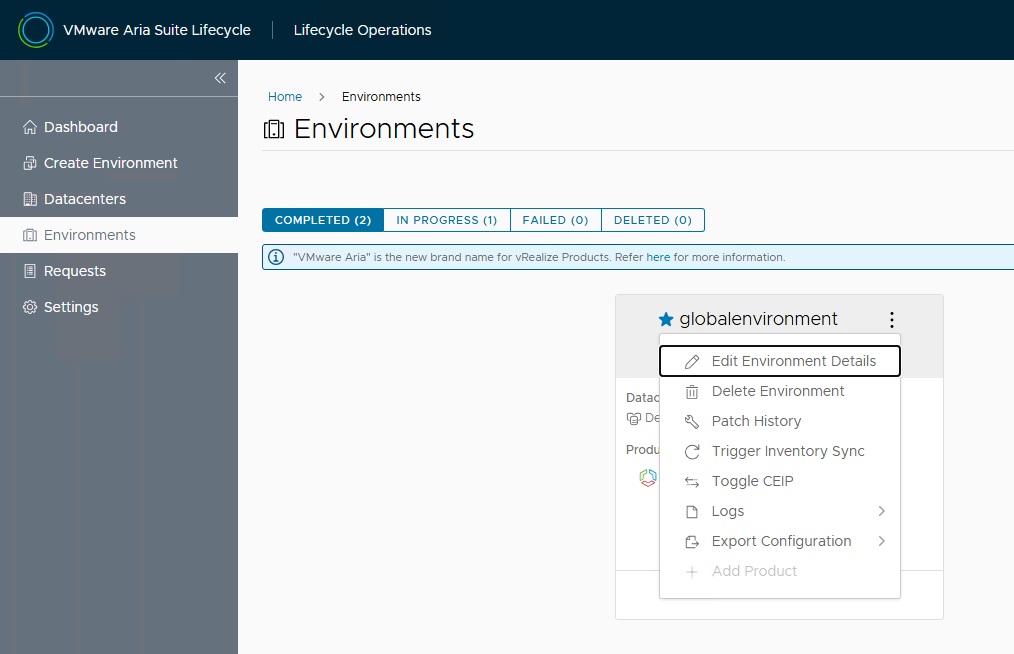Click the star icon beside globalenvironment
Screen dimensions: 1014x654
(666, 319)
